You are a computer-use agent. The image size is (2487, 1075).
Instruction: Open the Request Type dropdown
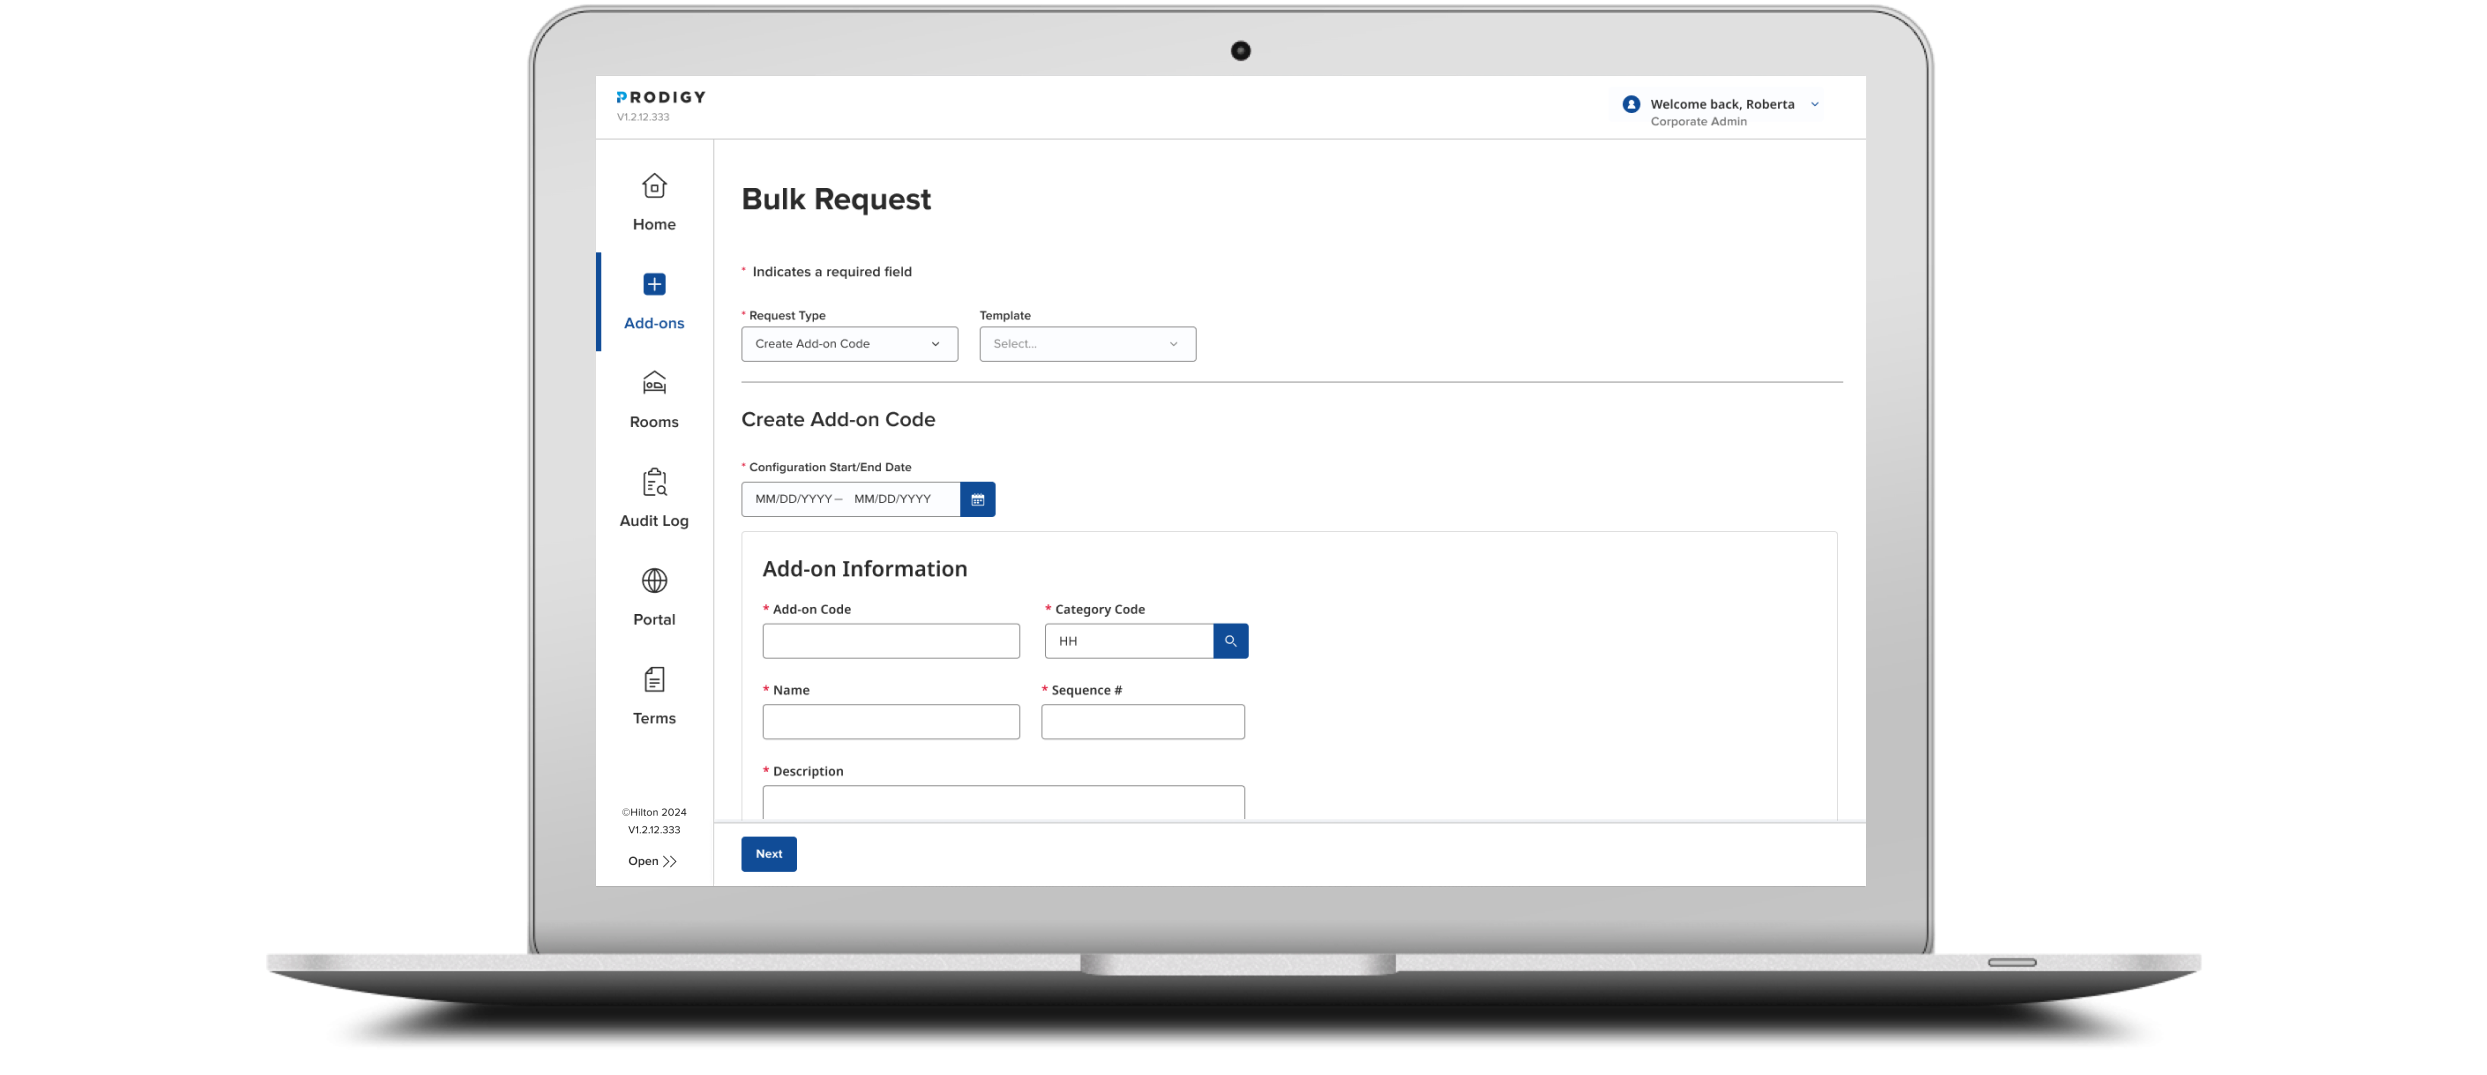click(849, 343)
